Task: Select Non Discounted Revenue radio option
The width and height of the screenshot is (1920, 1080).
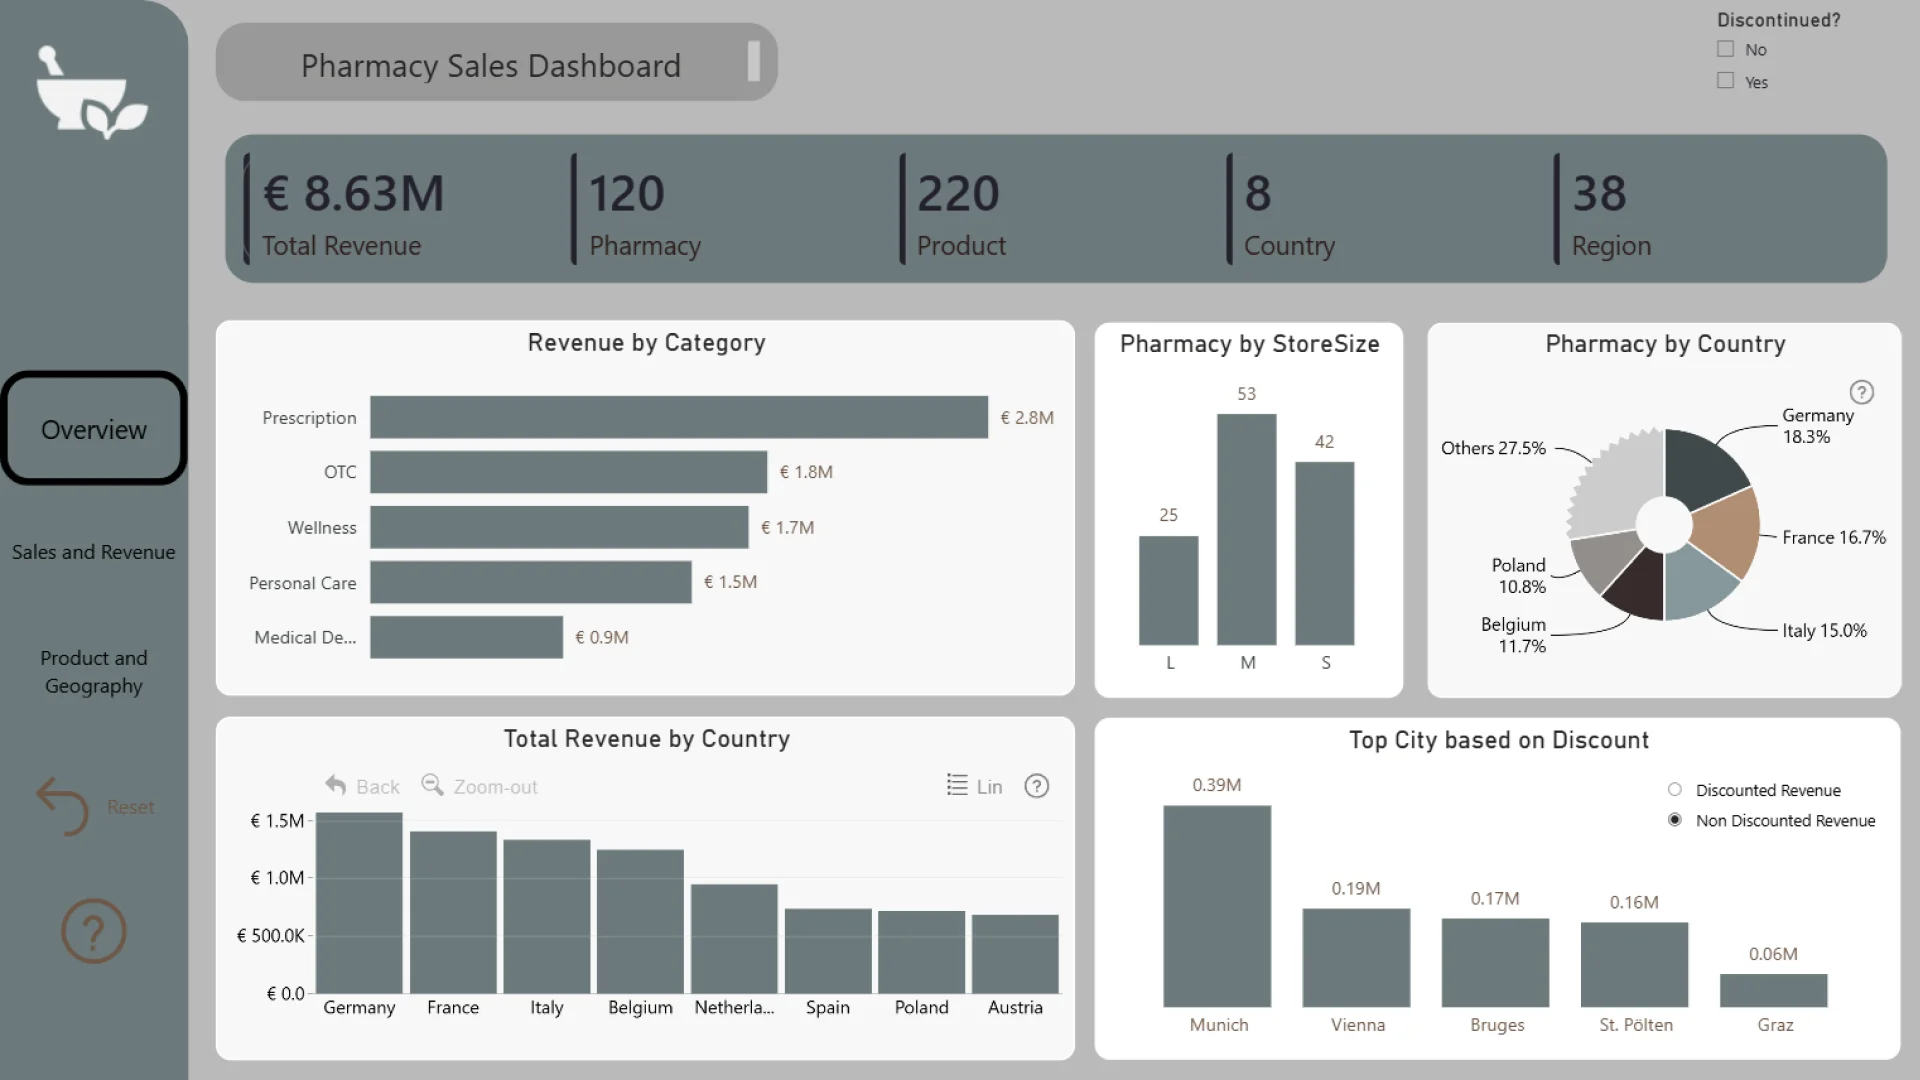Action: (1675, 820)
